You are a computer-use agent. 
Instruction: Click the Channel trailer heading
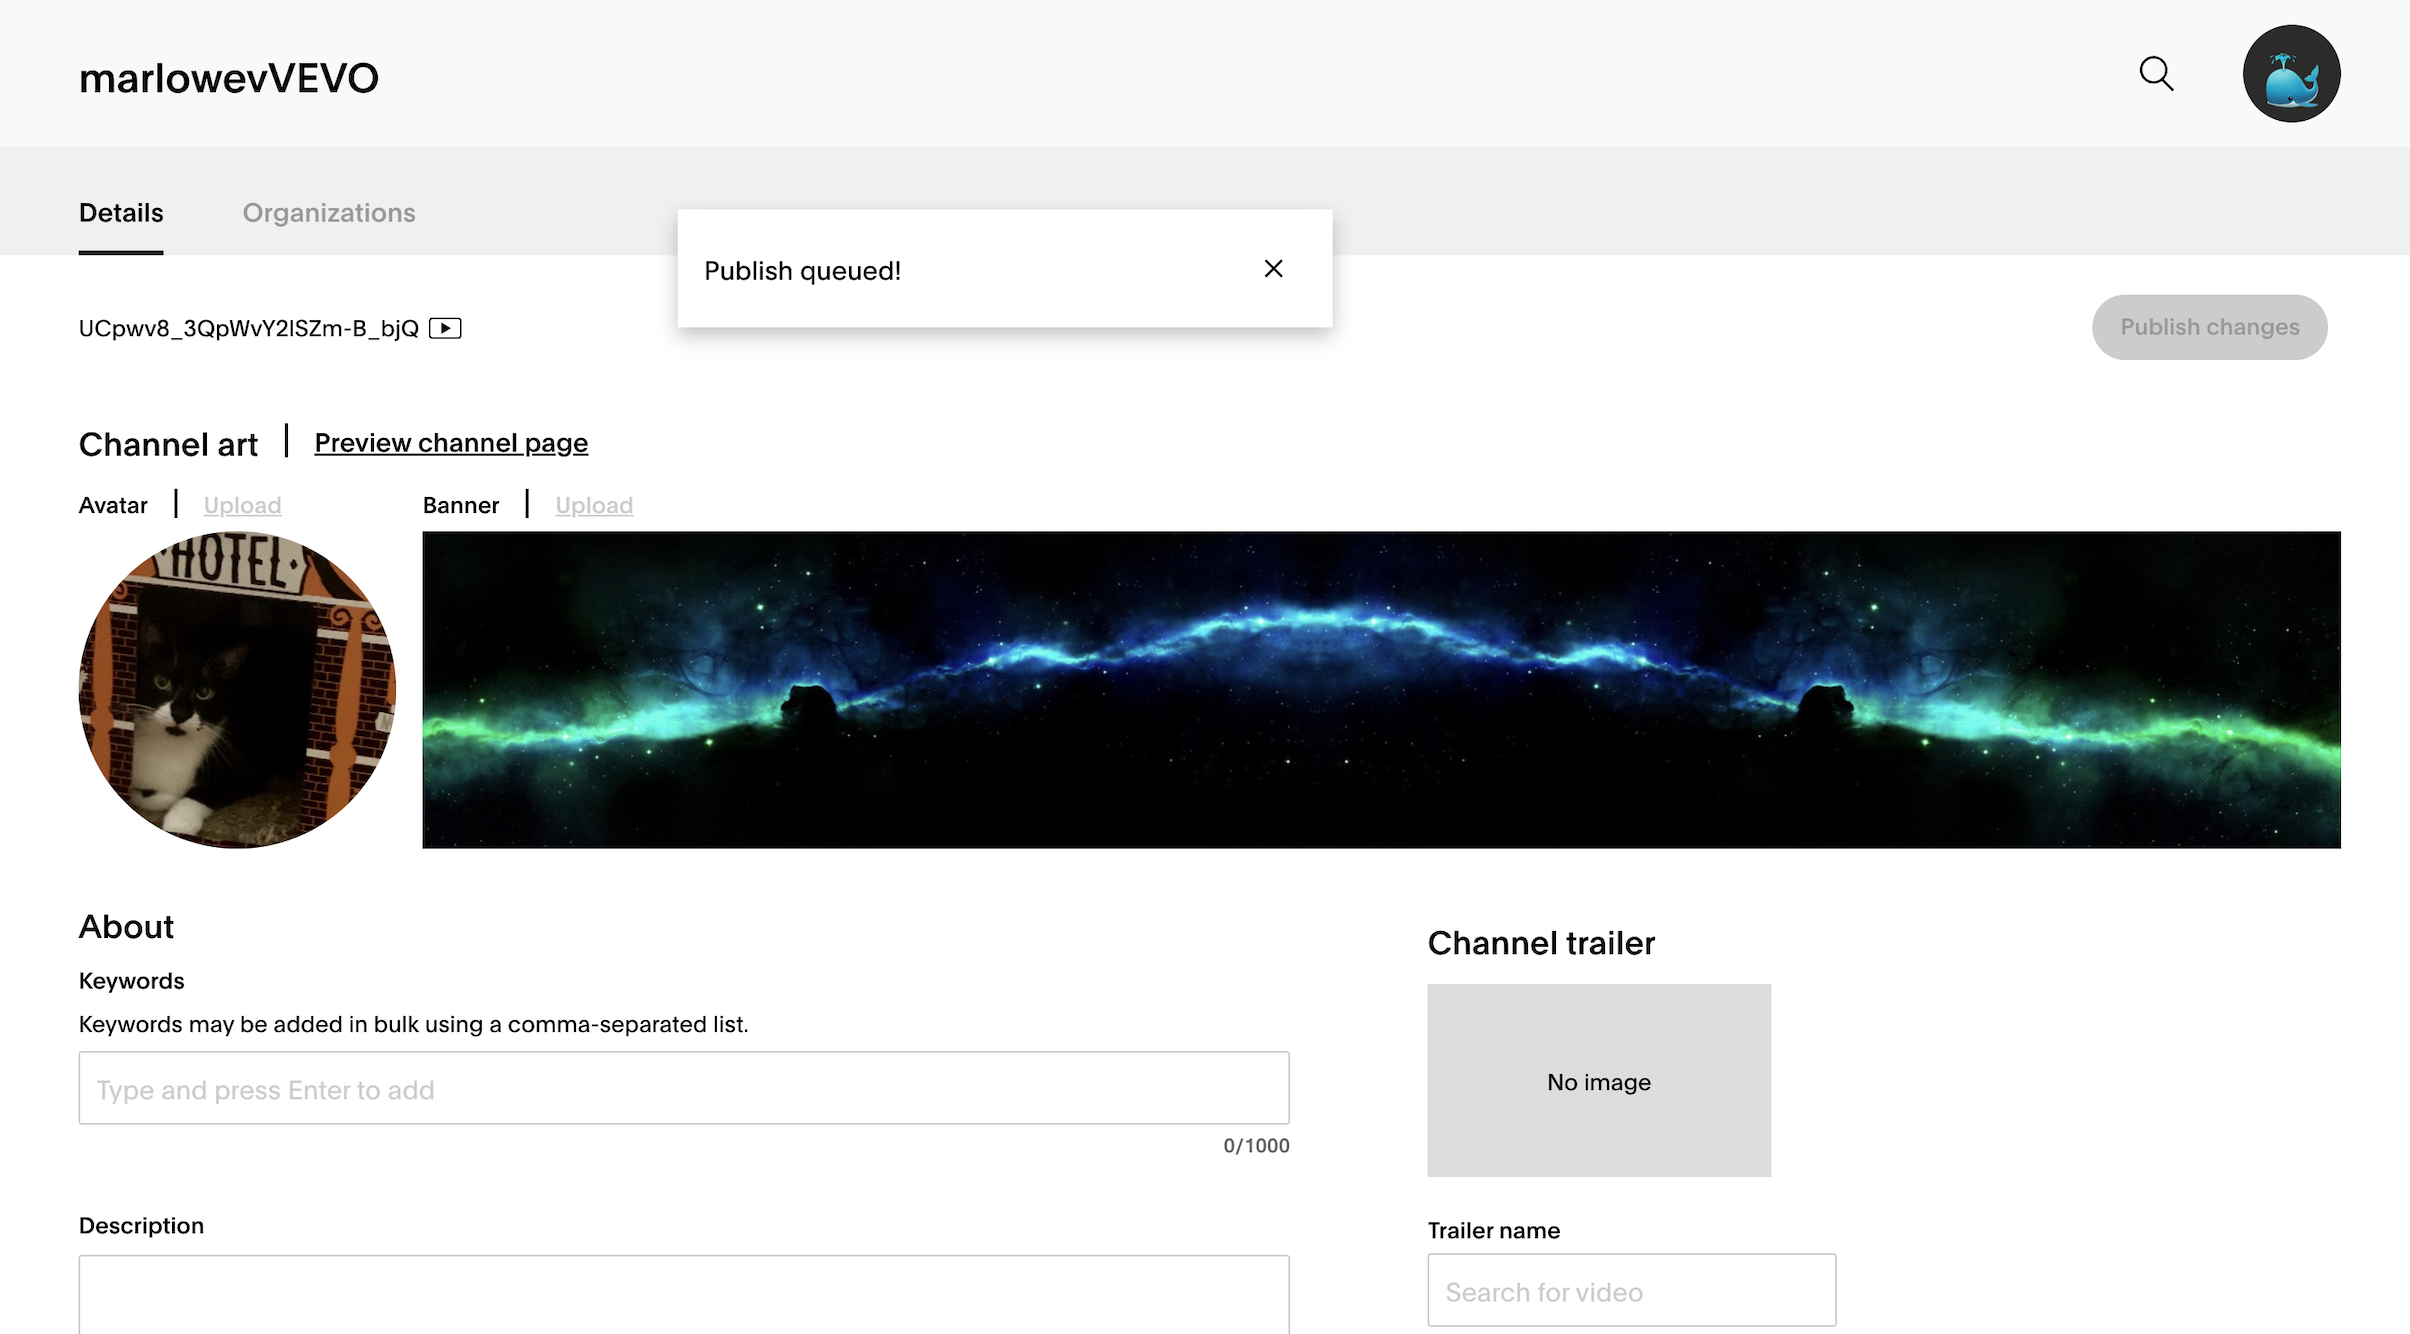pyautogui.click(x=1540, y=941)
